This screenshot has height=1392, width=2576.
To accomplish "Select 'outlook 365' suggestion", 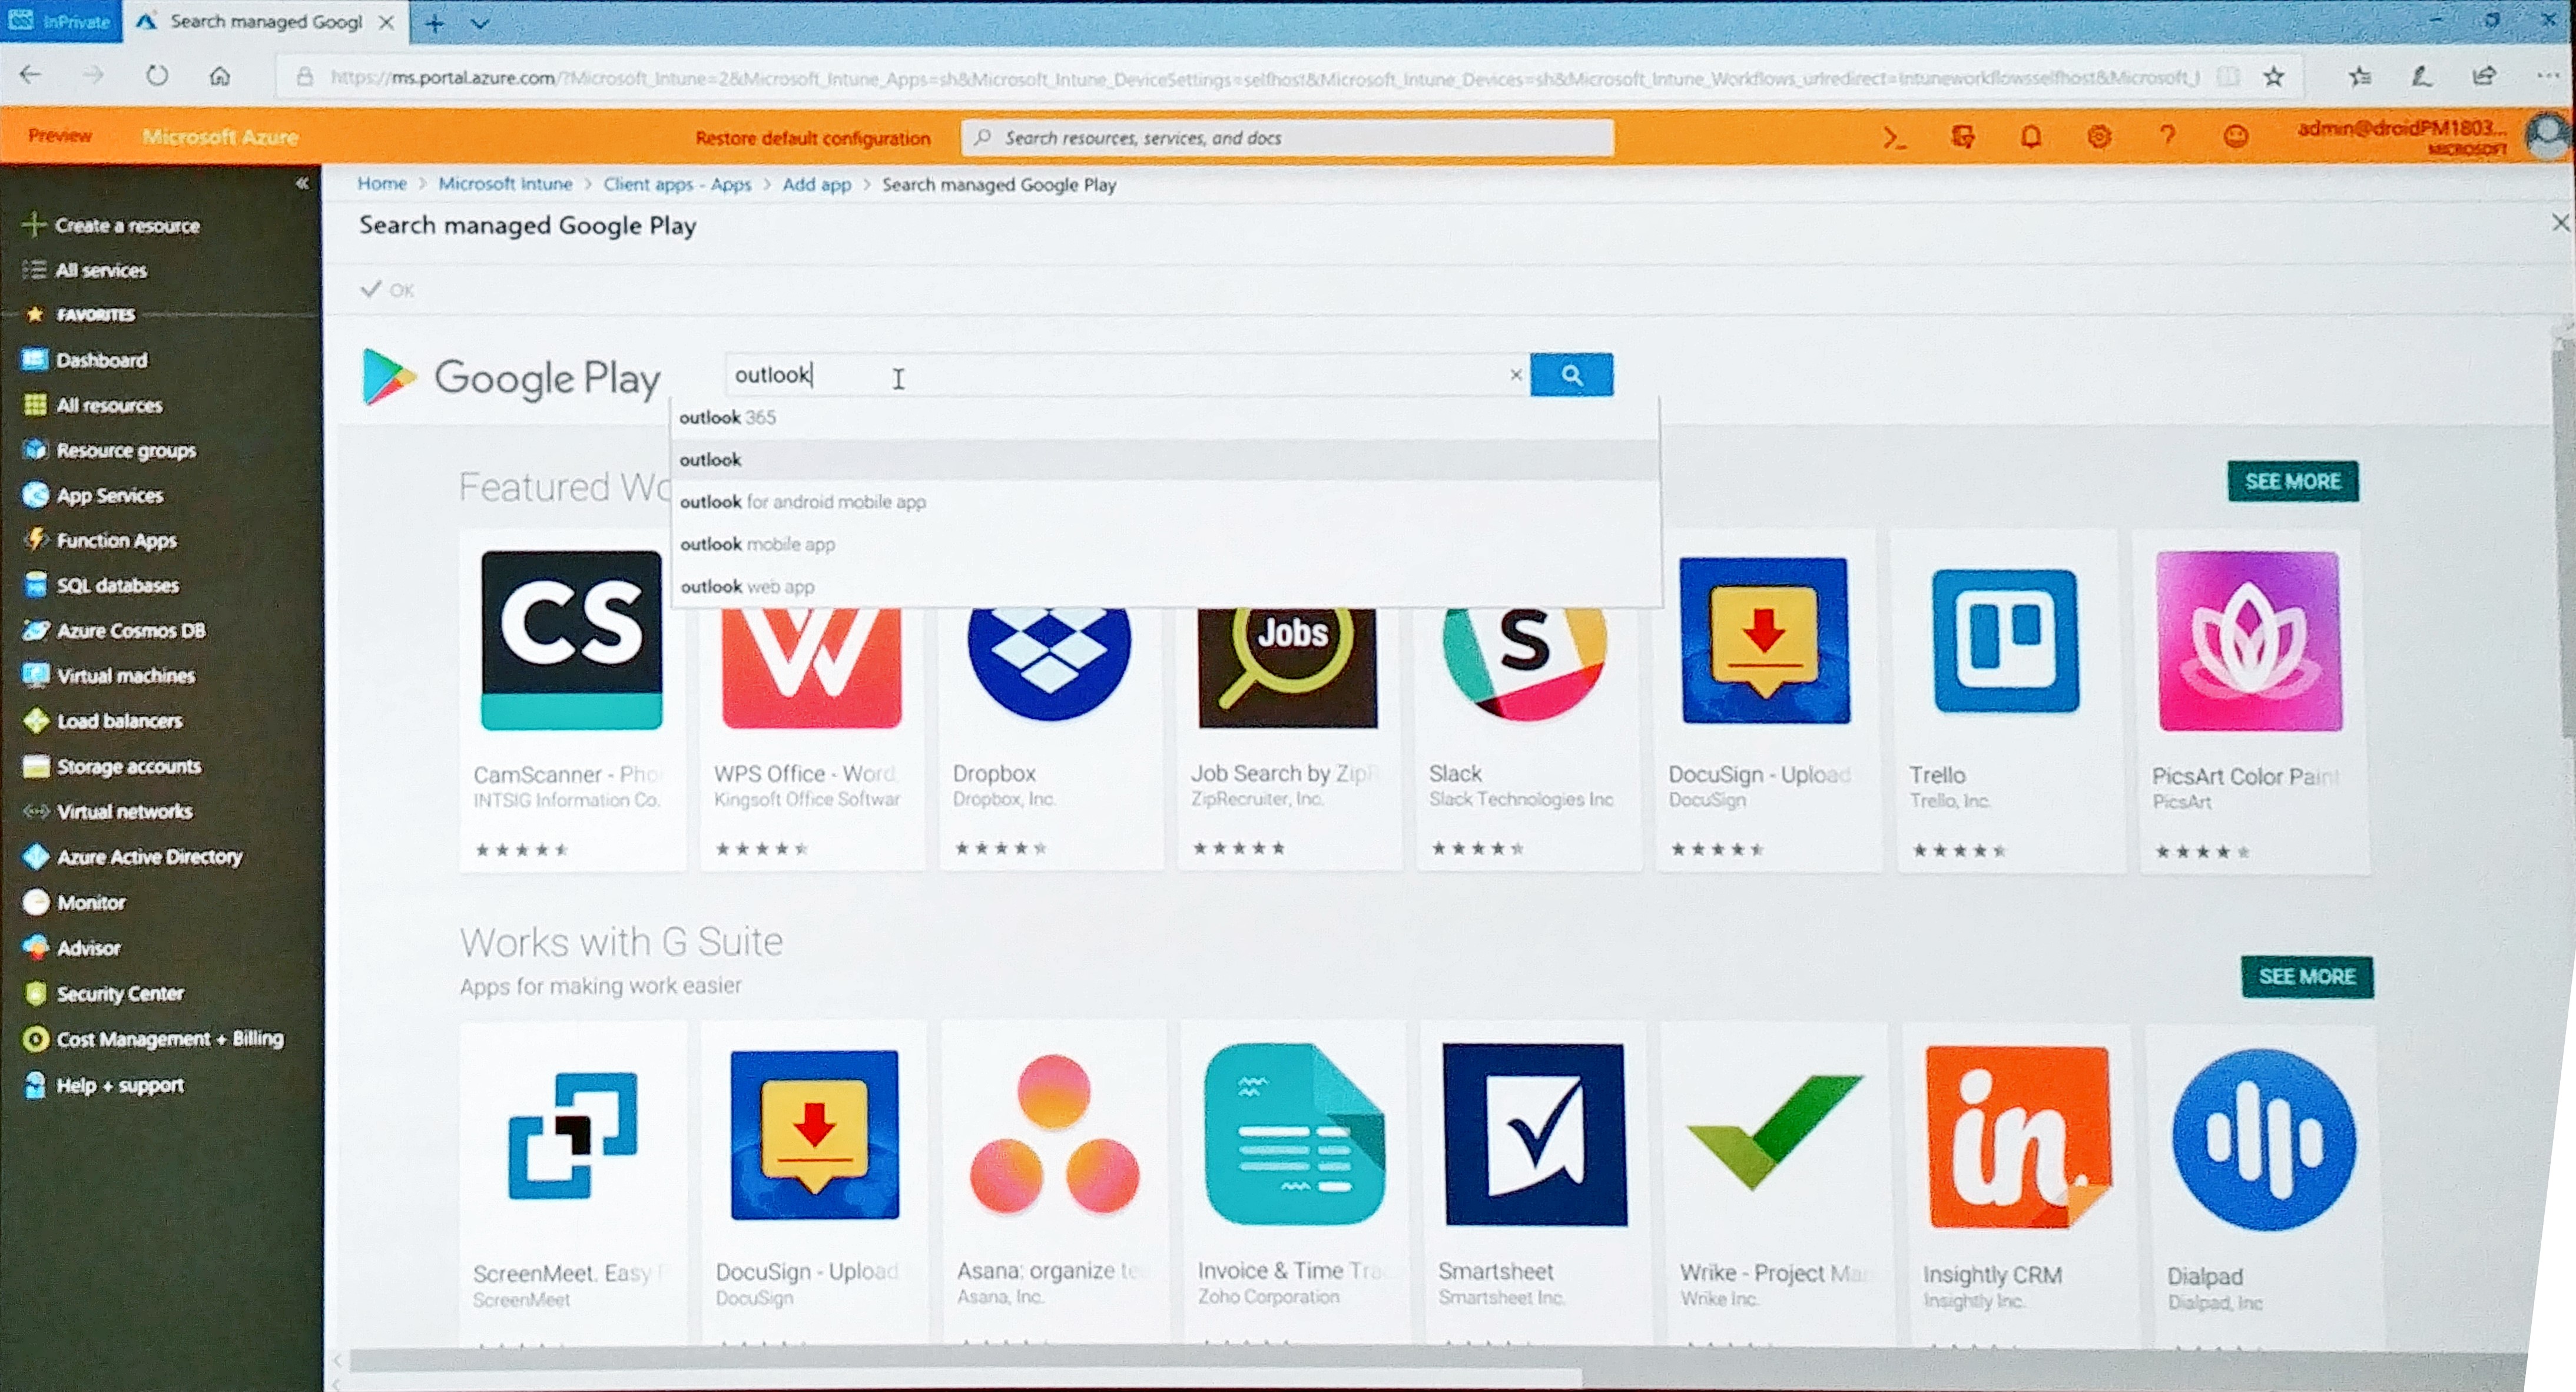I will click(1165, 418).
